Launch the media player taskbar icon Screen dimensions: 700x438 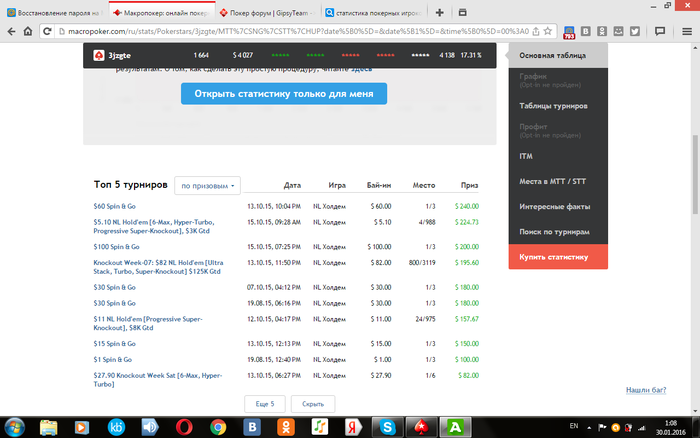pyautogui.click(x=82, y=427)
